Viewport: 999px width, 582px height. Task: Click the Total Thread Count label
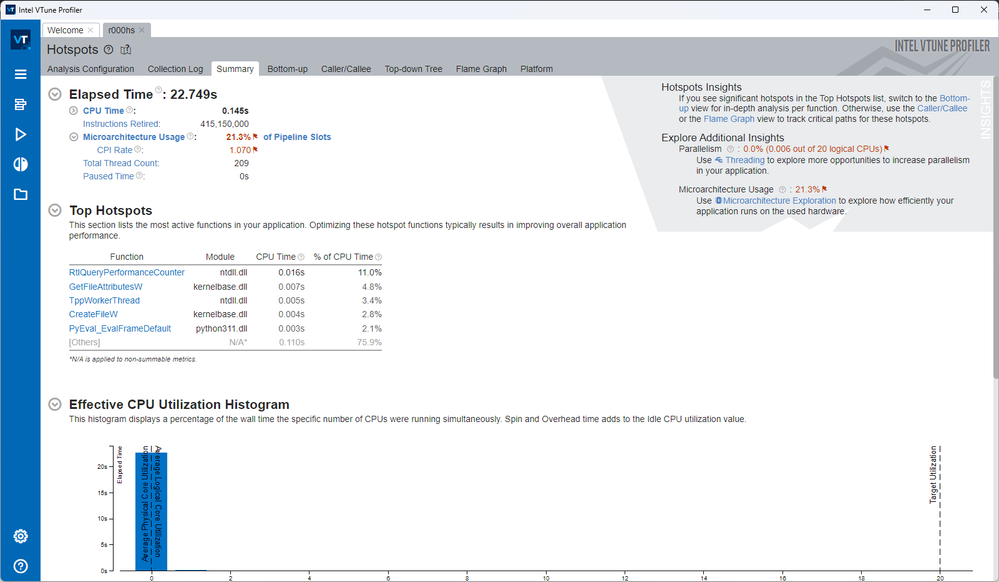coord(121,163)
